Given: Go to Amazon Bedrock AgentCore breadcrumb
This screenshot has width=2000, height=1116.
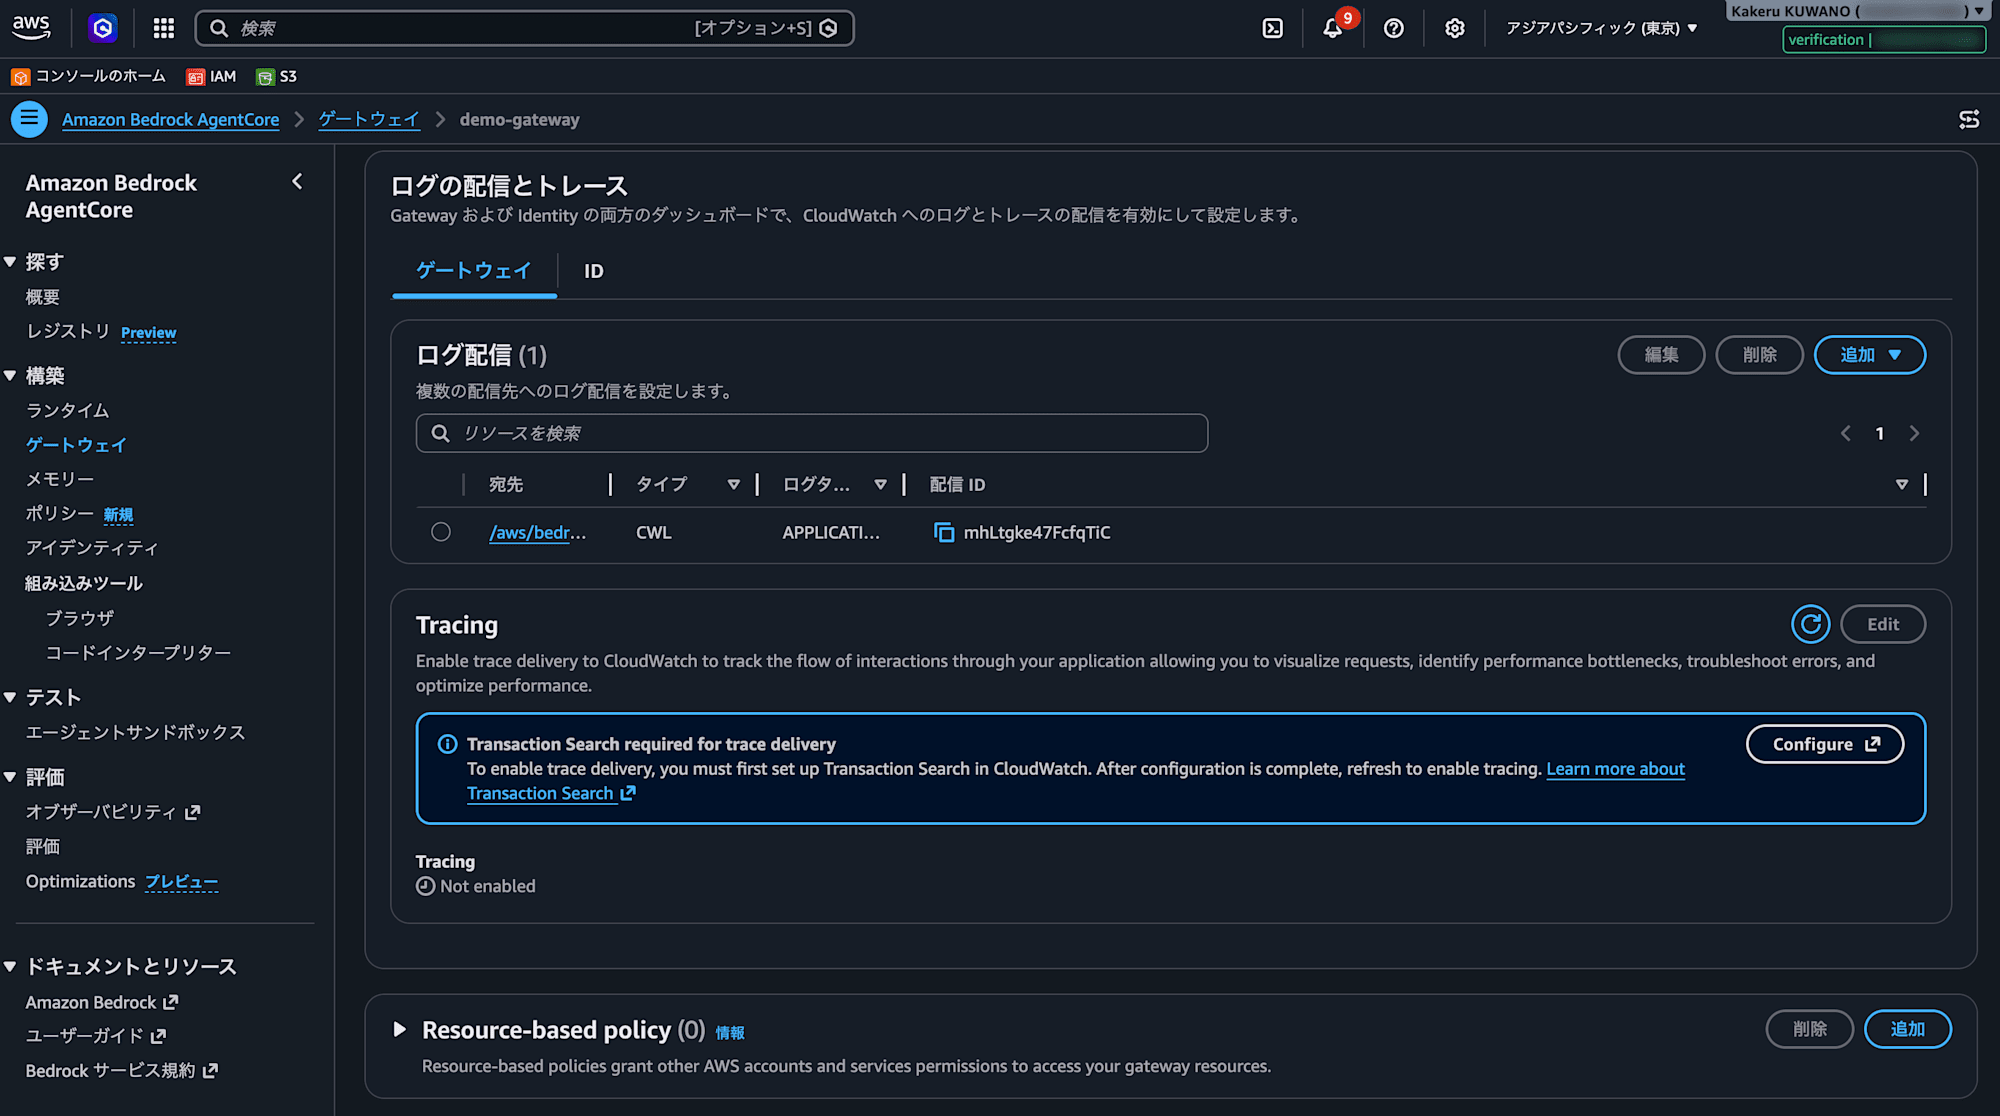Looking at the screenshot, I should (171, 120).
